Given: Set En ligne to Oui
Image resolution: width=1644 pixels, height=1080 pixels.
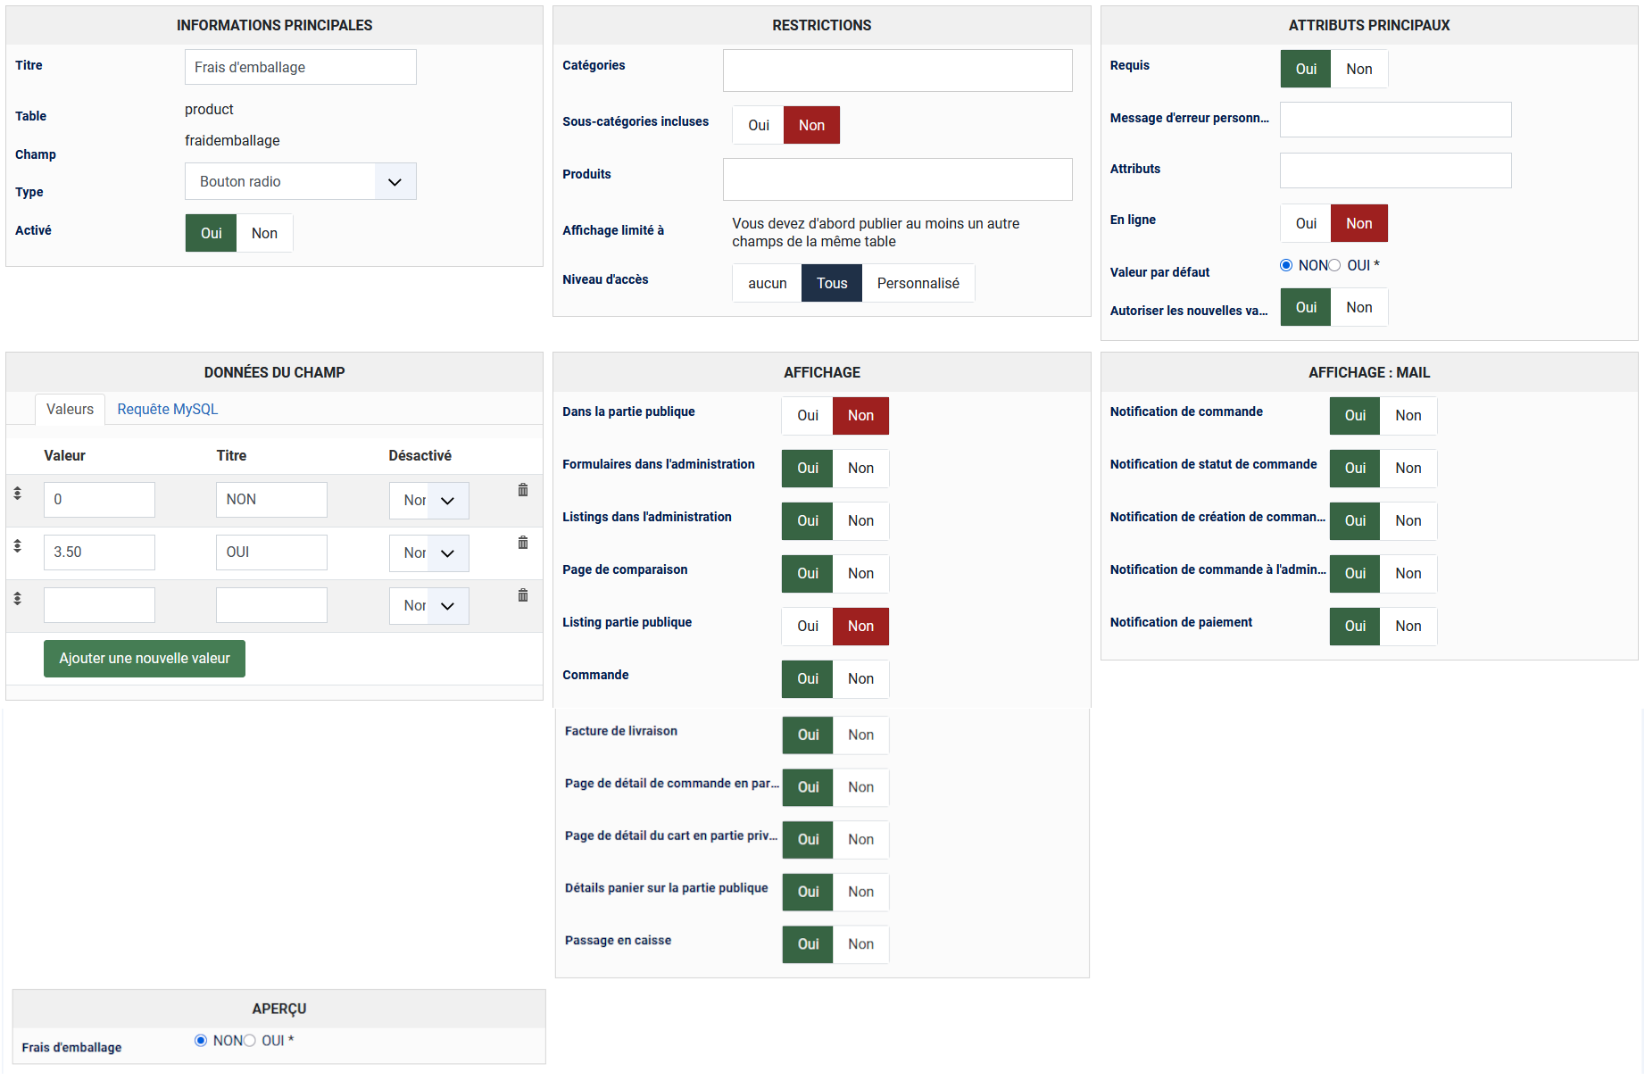Looking at the screenshot, I should tap(1305, 223).
